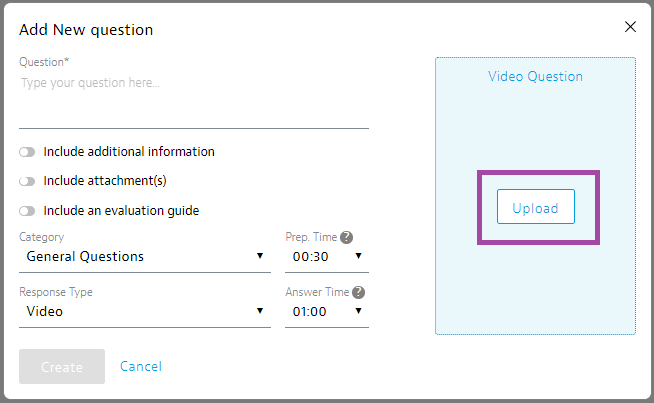This screenshot has width=654, height=403.
Task: Click the Include an evaluation guide label
Action: coord(121,211)
